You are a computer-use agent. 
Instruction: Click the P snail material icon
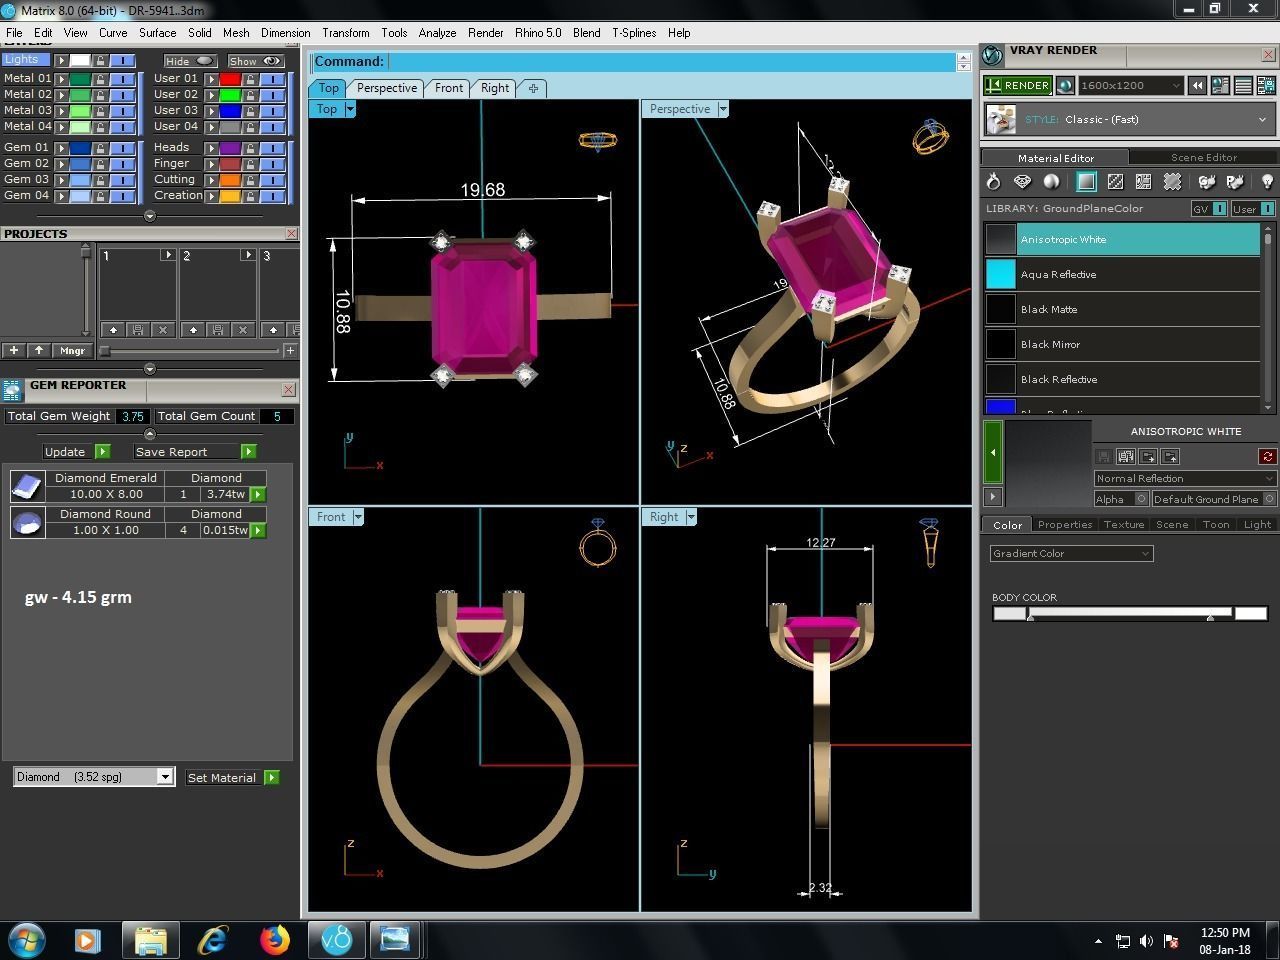(x=1236, y=182)
